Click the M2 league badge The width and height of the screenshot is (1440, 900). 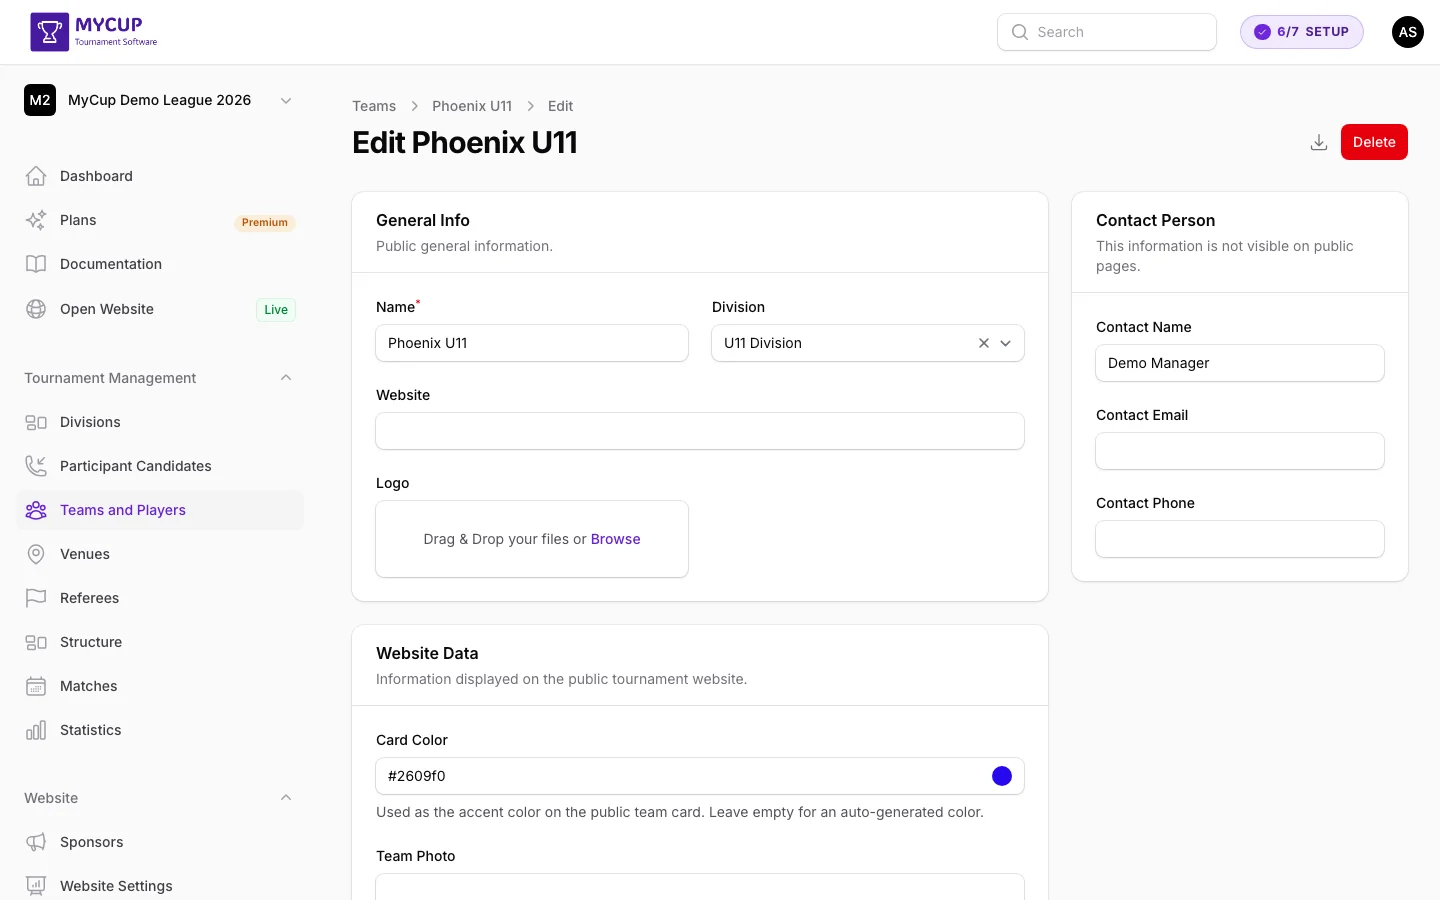point(40,100)
